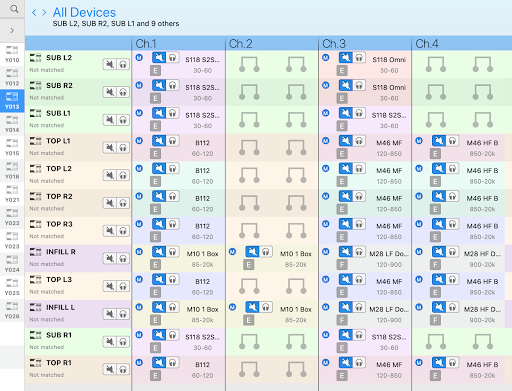Image resolution: width=512 pixels, height=391 pixels.
Task: Toggle Ch.1 mute on the TOP L1 row
Action: 159,141
